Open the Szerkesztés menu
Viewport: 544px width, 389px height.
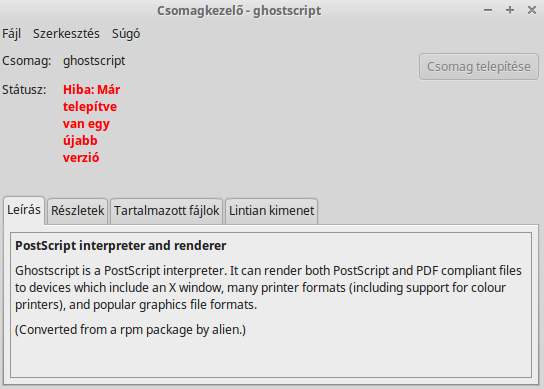pyautogui.click(x=66, y=34)
